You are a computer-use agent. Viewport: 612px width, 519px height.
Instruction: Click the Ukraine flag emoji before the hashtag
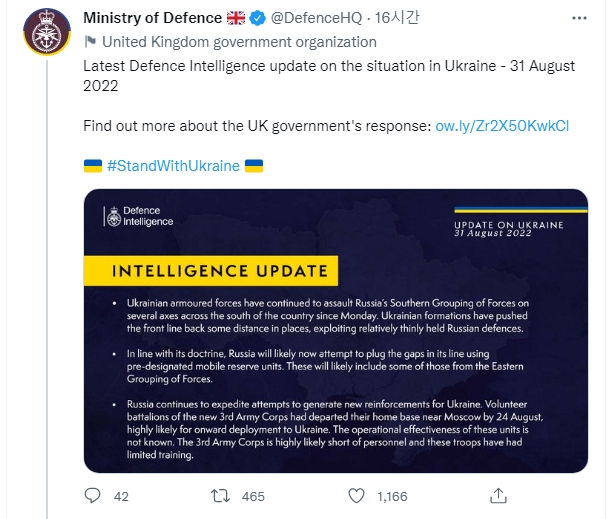coord(92,165)
